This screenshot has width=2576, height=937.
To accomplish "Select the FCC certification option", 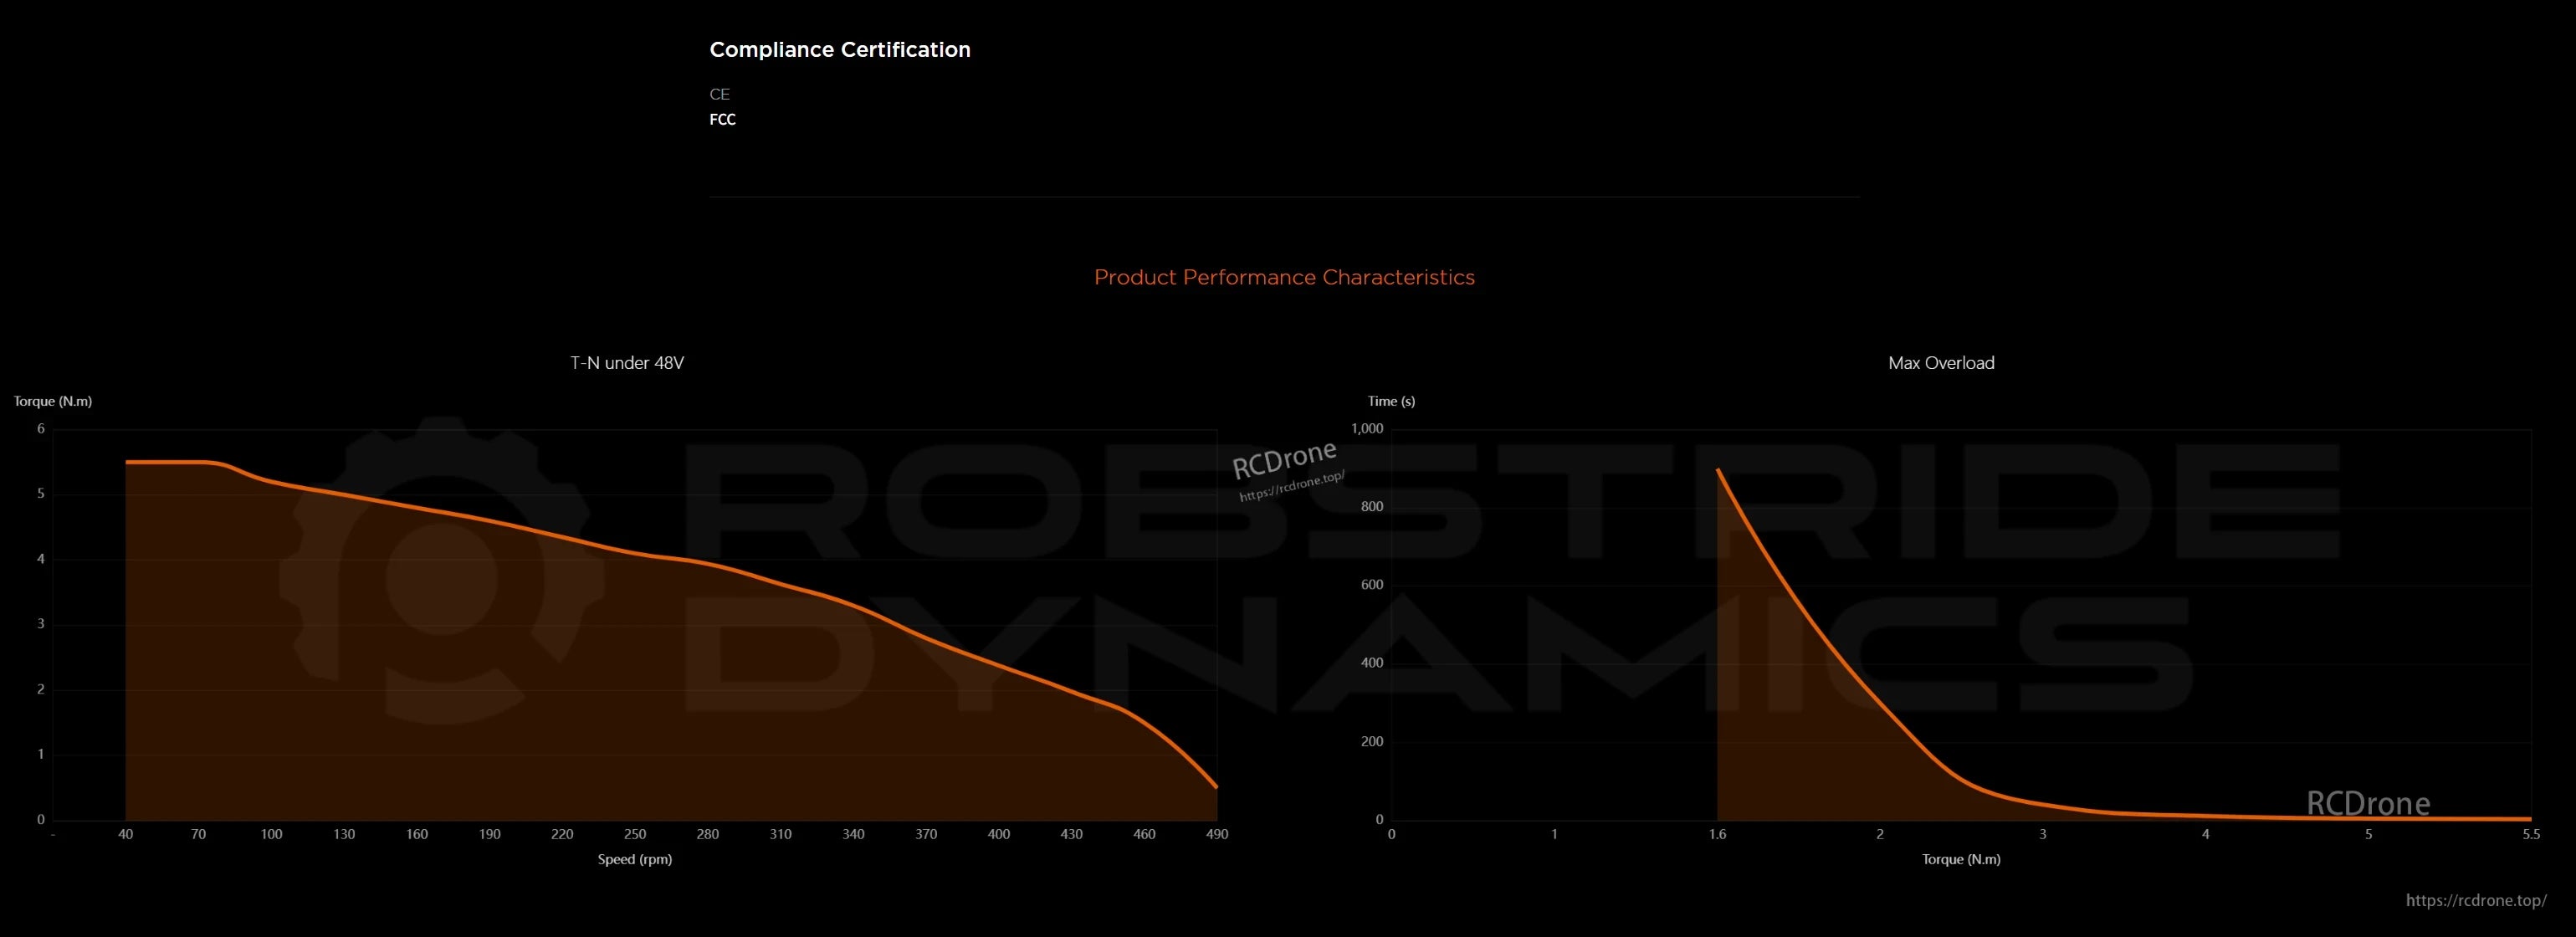I will [x=721, y=118].
